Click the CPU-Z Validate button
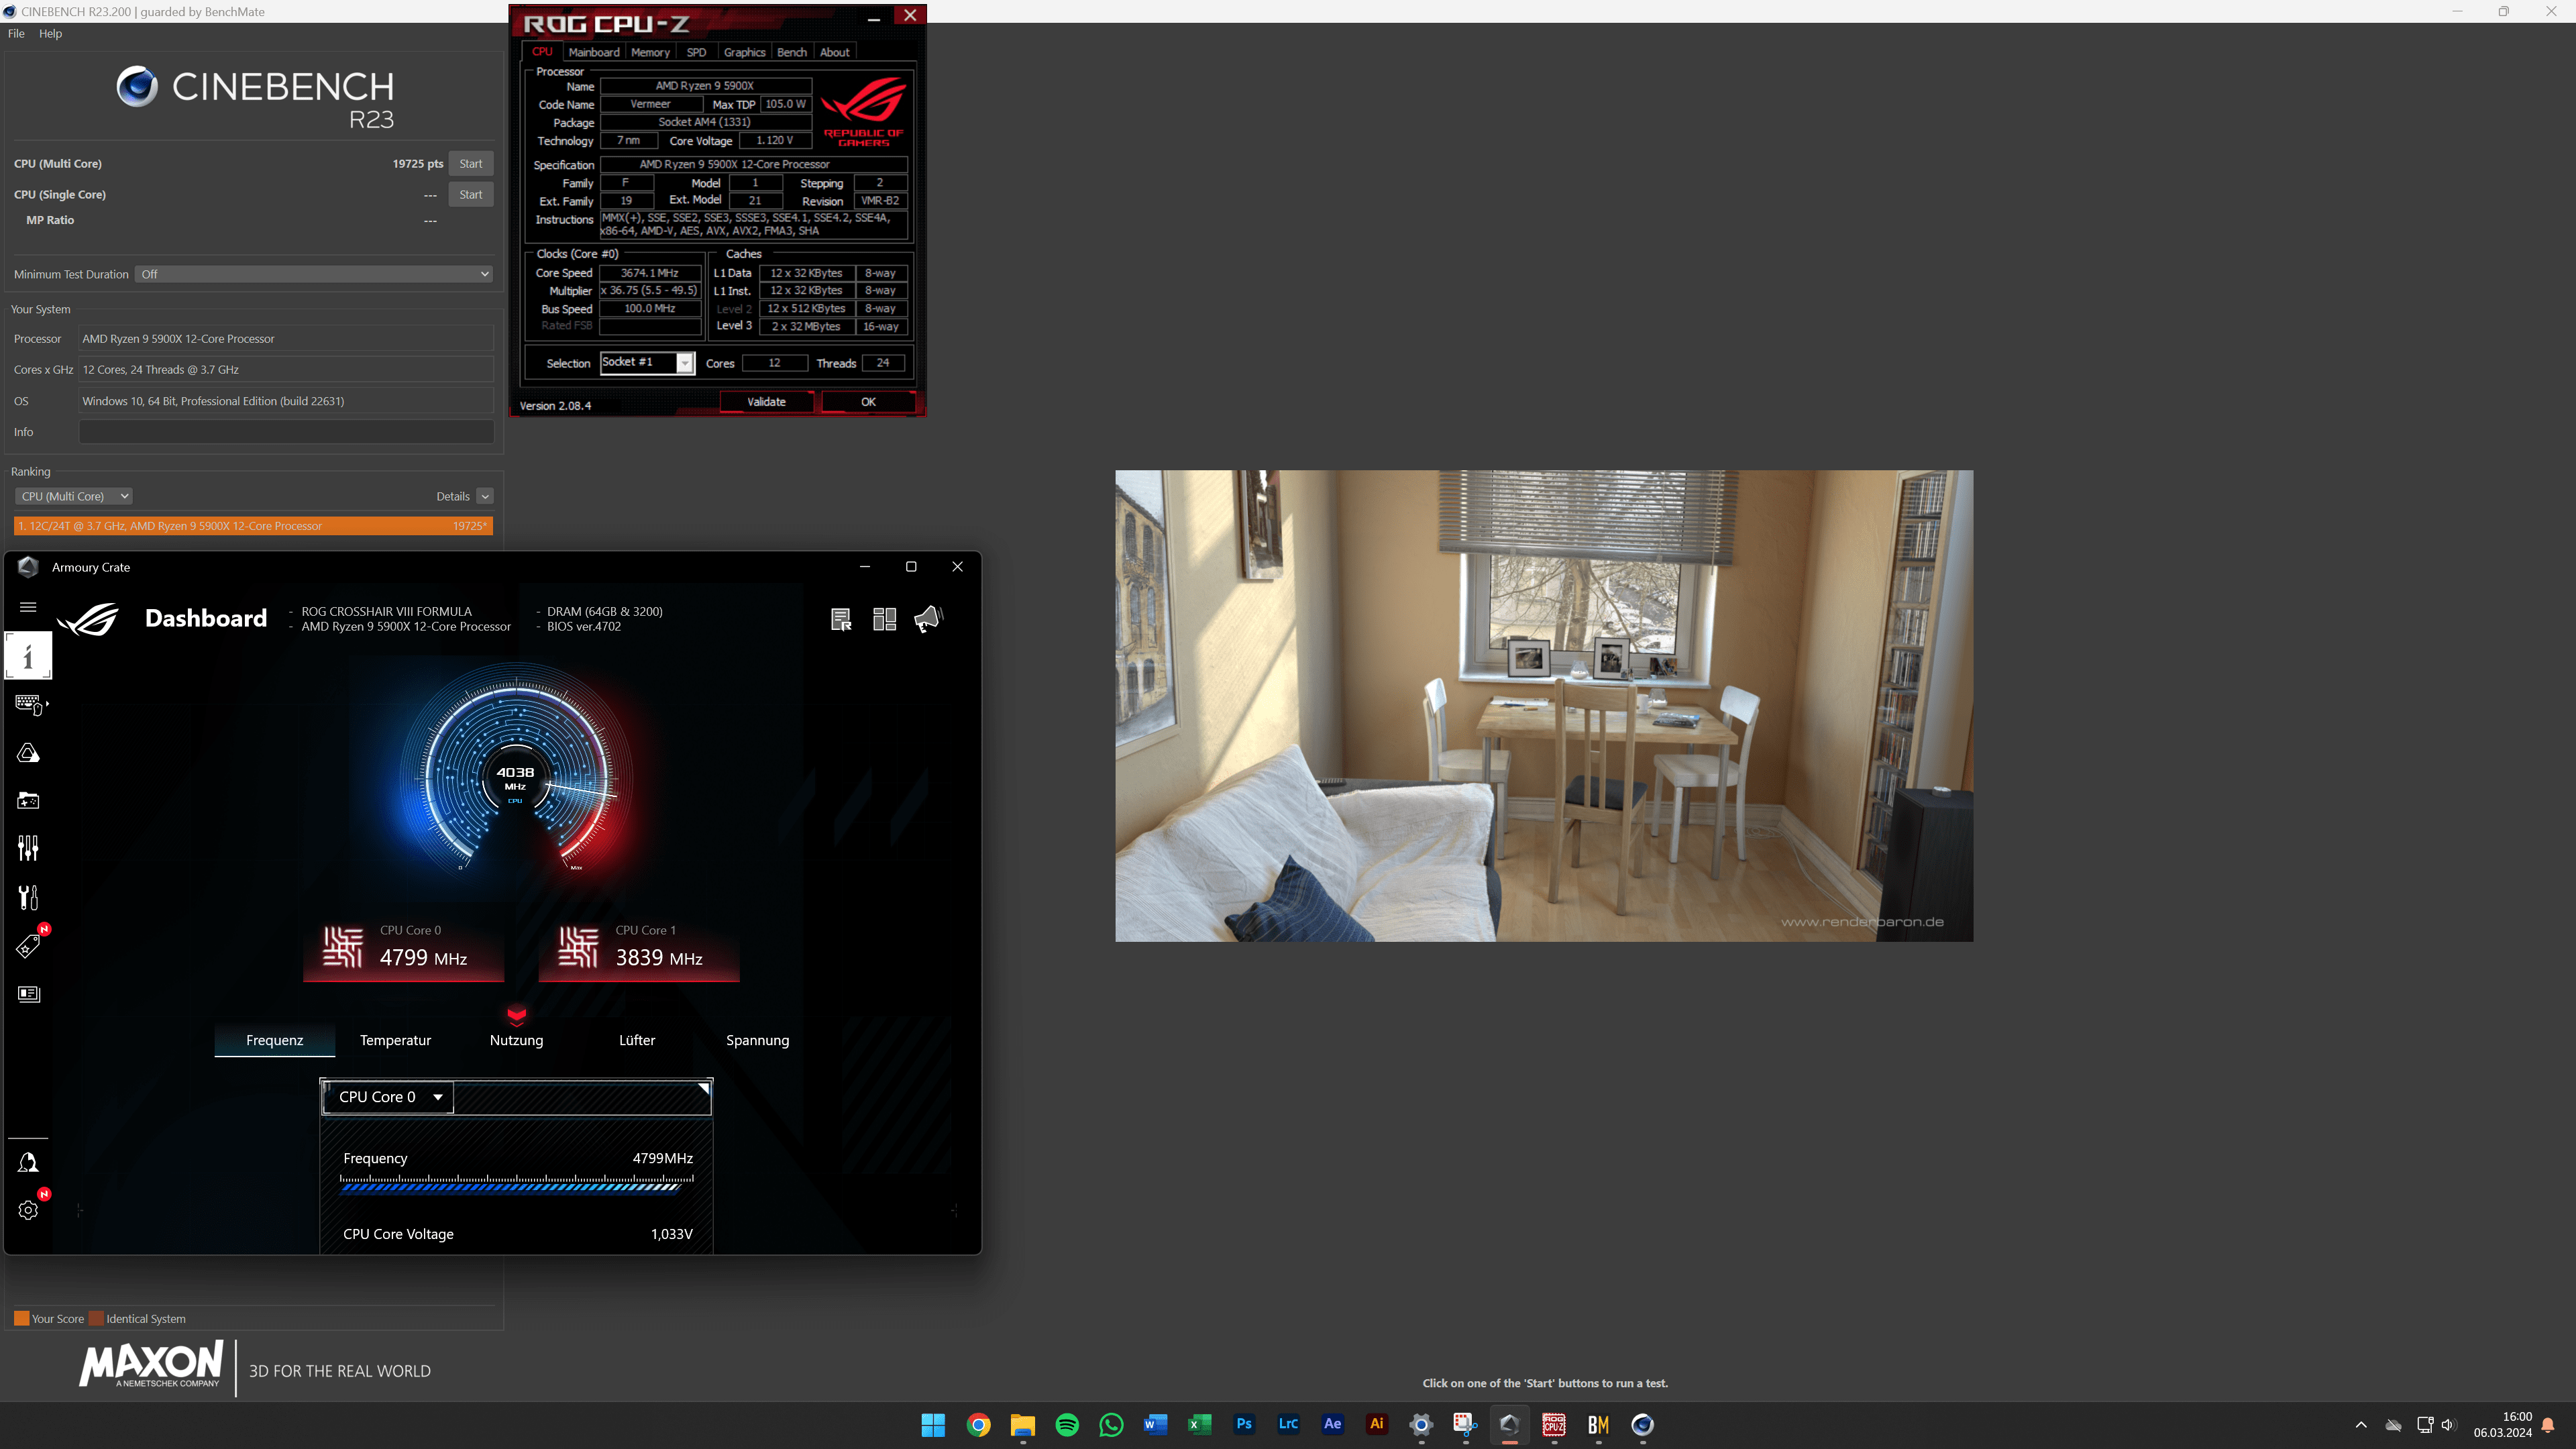Viewport: 2576px width, 1449px height. coord(766,401)
